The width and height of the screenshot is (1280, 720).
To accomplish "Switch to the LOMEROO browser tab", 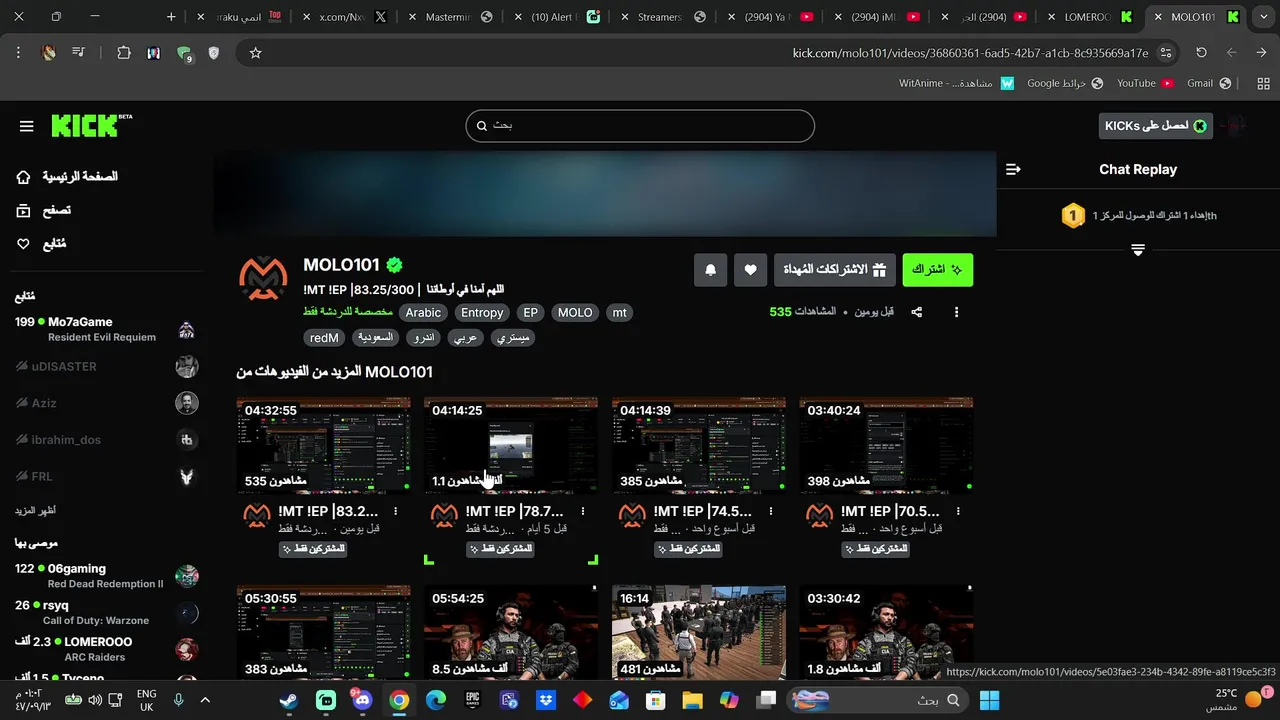I will [1088, 17].
